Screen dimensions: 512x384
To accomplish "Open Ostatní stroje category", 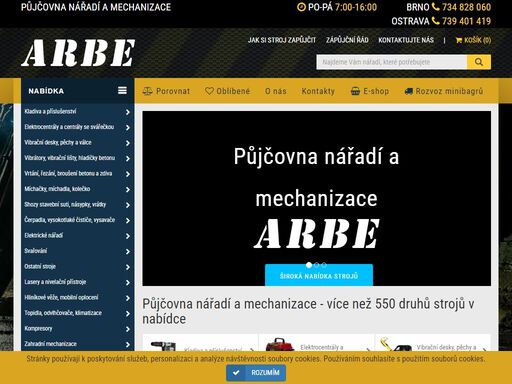I will 77,267.
